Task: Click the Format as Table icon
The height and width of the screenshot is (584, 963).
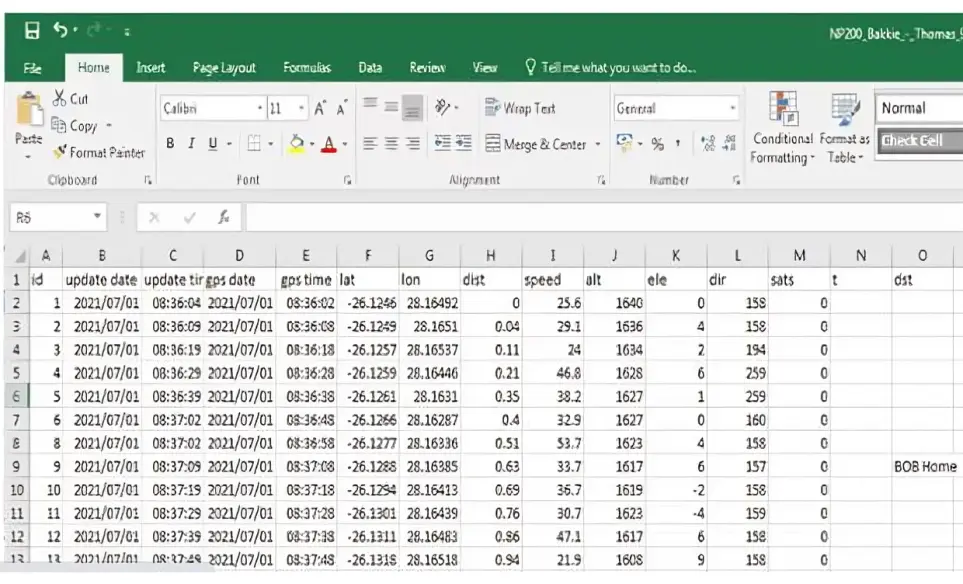Action: tap(845, 128)
